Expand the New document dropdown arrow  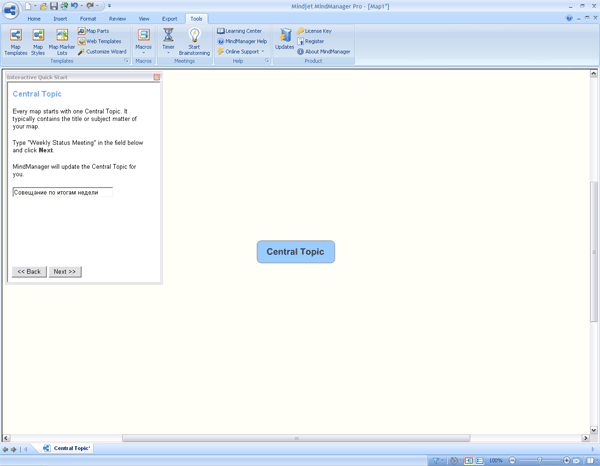35,6
